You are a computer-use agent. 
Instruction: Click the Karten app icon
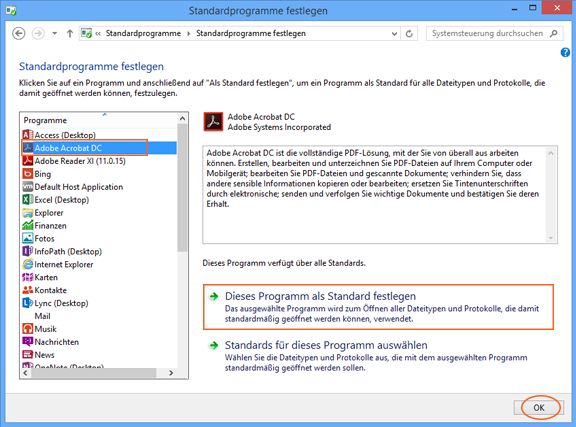click(x=28, y=277)
